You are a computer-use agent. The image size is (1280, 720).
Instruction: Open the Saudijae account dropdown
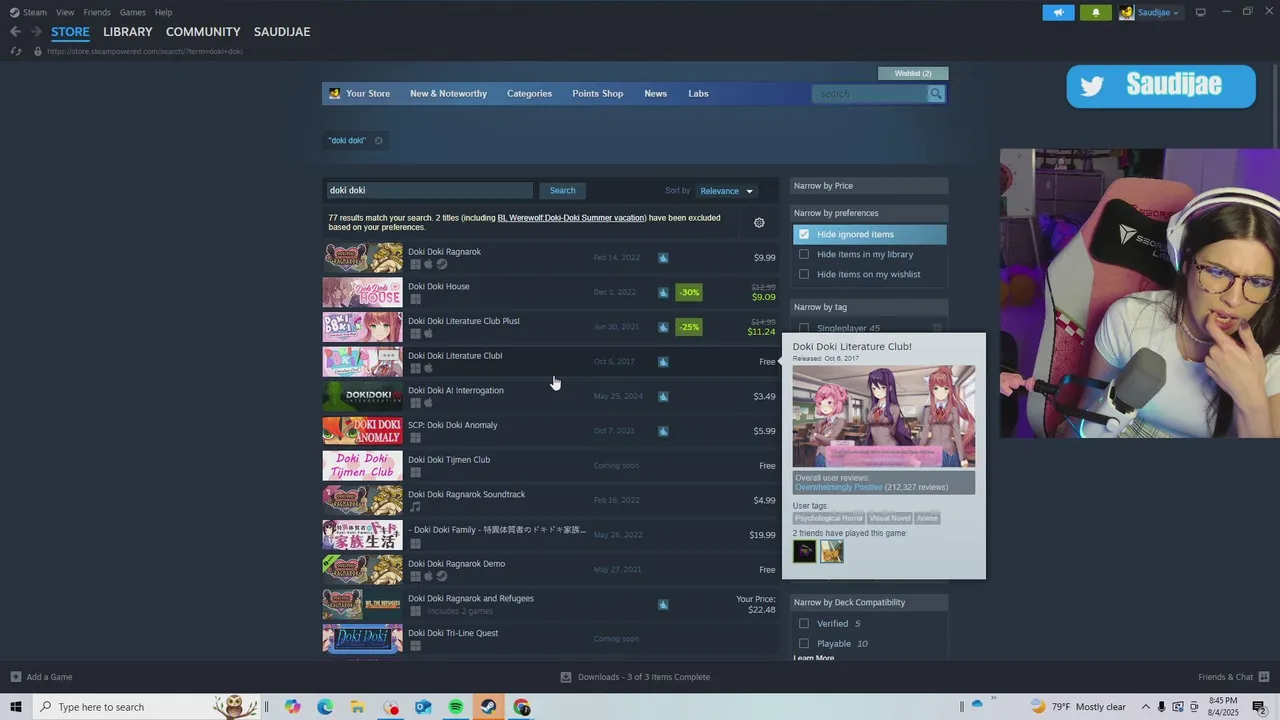click(x=1159, y=12)
